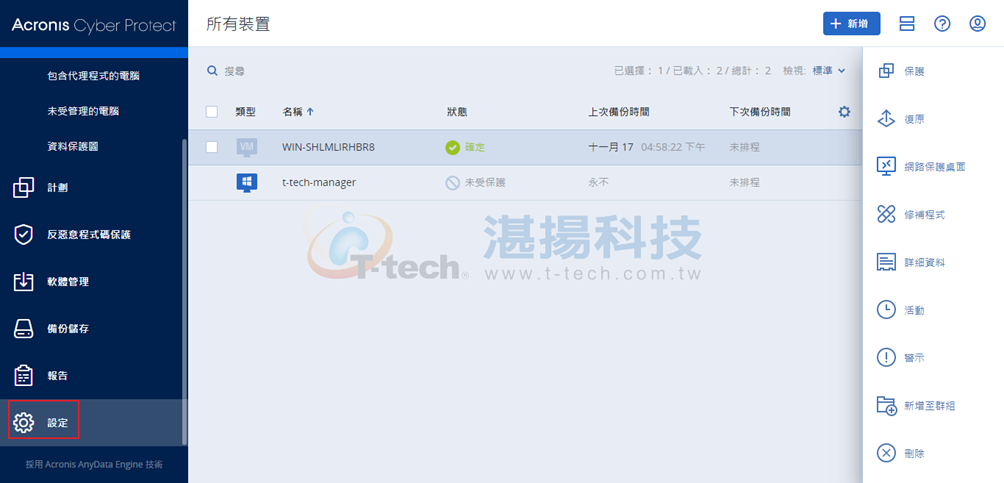Click the 狀態 column header
The height and width of the screenshot is (483, 1004).
point(457,111)
